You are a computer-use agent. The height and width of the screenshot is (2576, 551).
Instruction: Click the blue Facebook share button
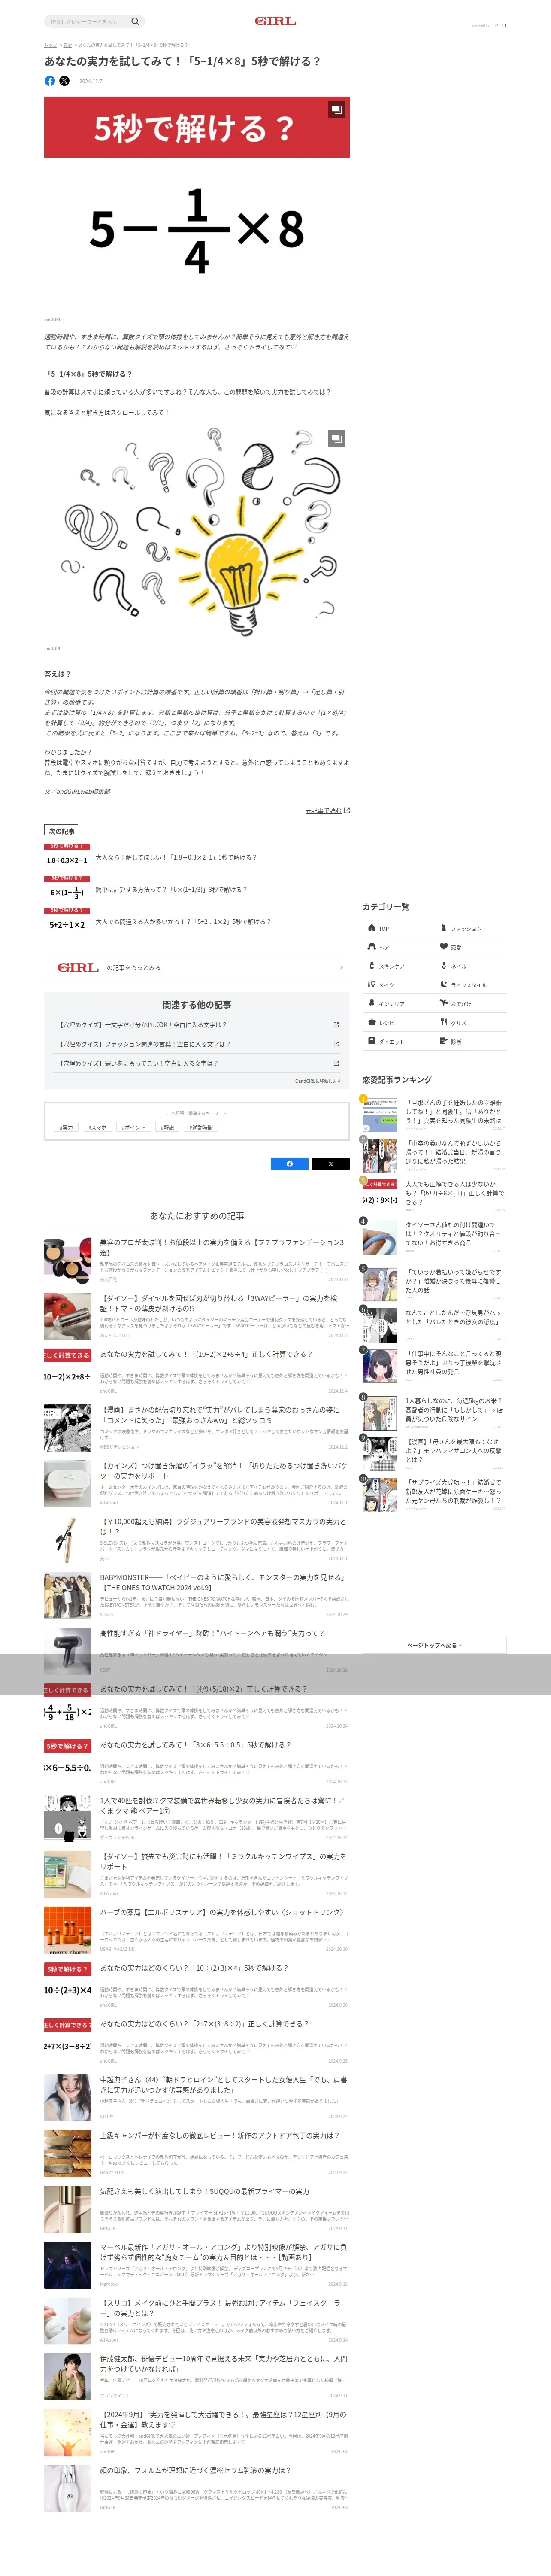[290, 1163]
